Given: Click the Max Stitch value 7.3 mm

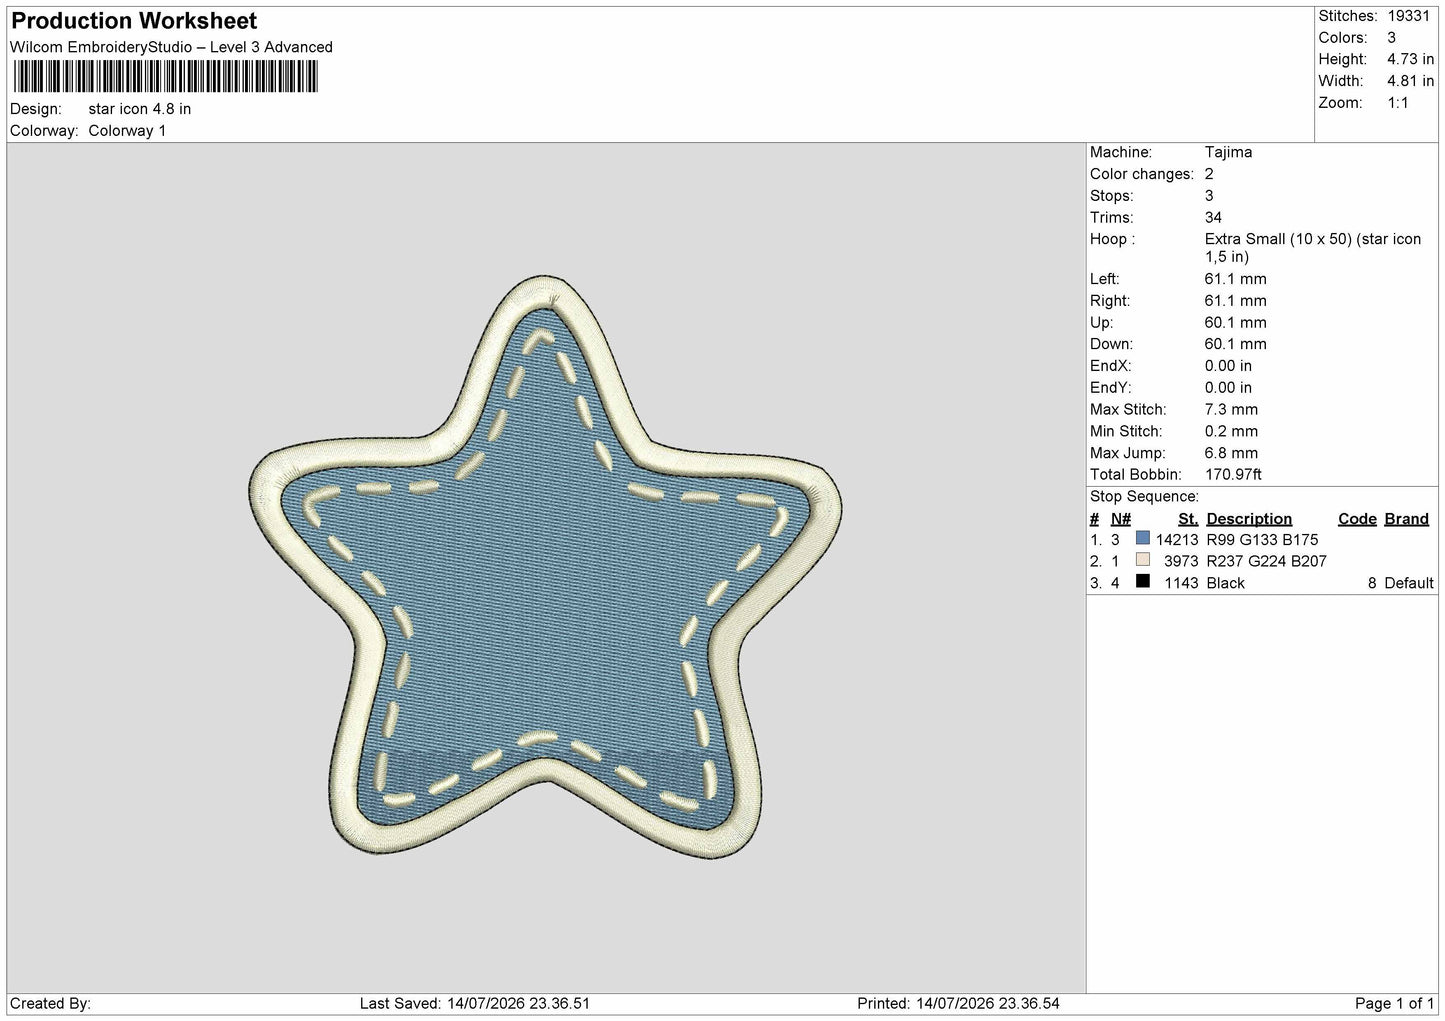Looking at the screenshot, I should 1231,409.
